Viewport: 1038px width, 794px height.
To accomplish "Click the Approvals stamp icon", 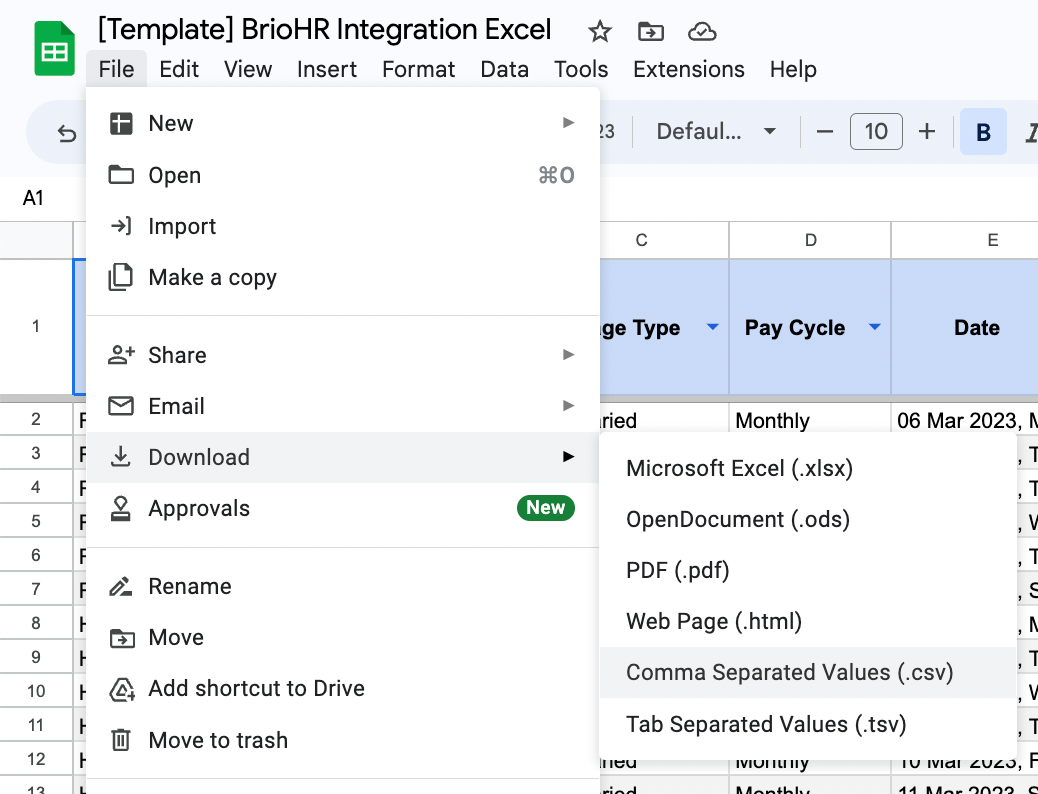I will 120,509.
